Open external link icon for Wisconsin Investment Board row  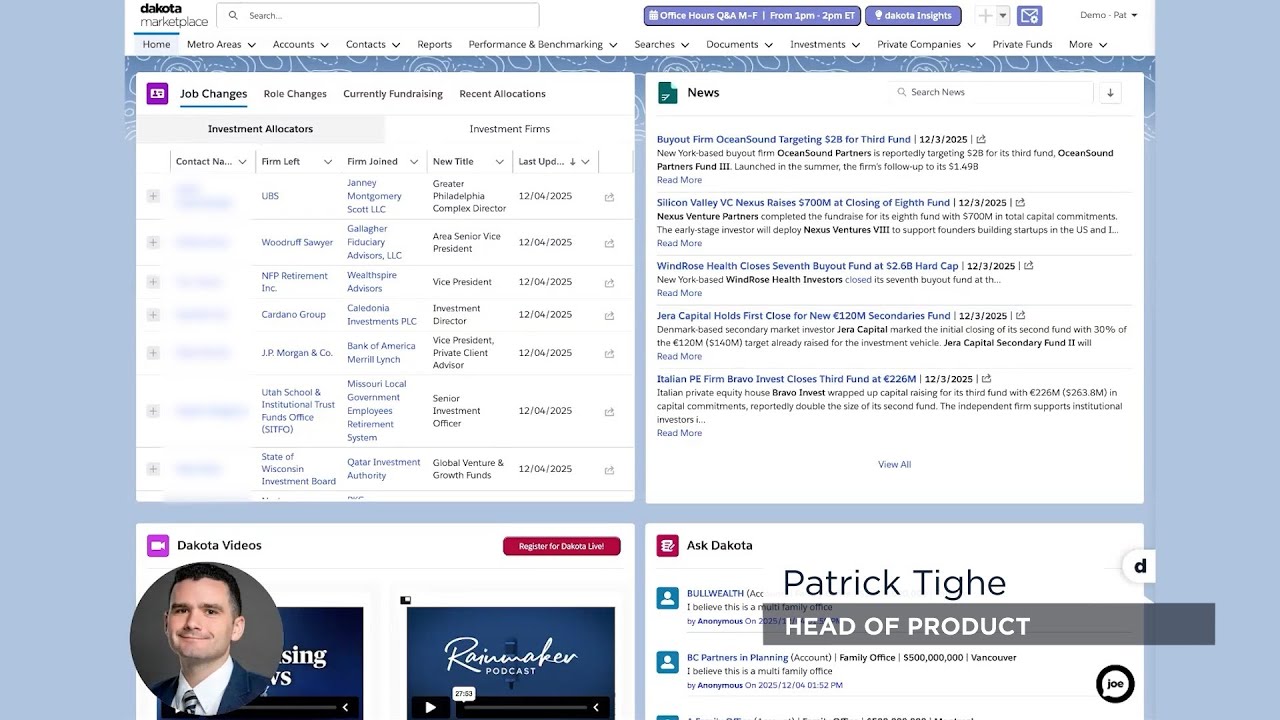click(609, 470)
